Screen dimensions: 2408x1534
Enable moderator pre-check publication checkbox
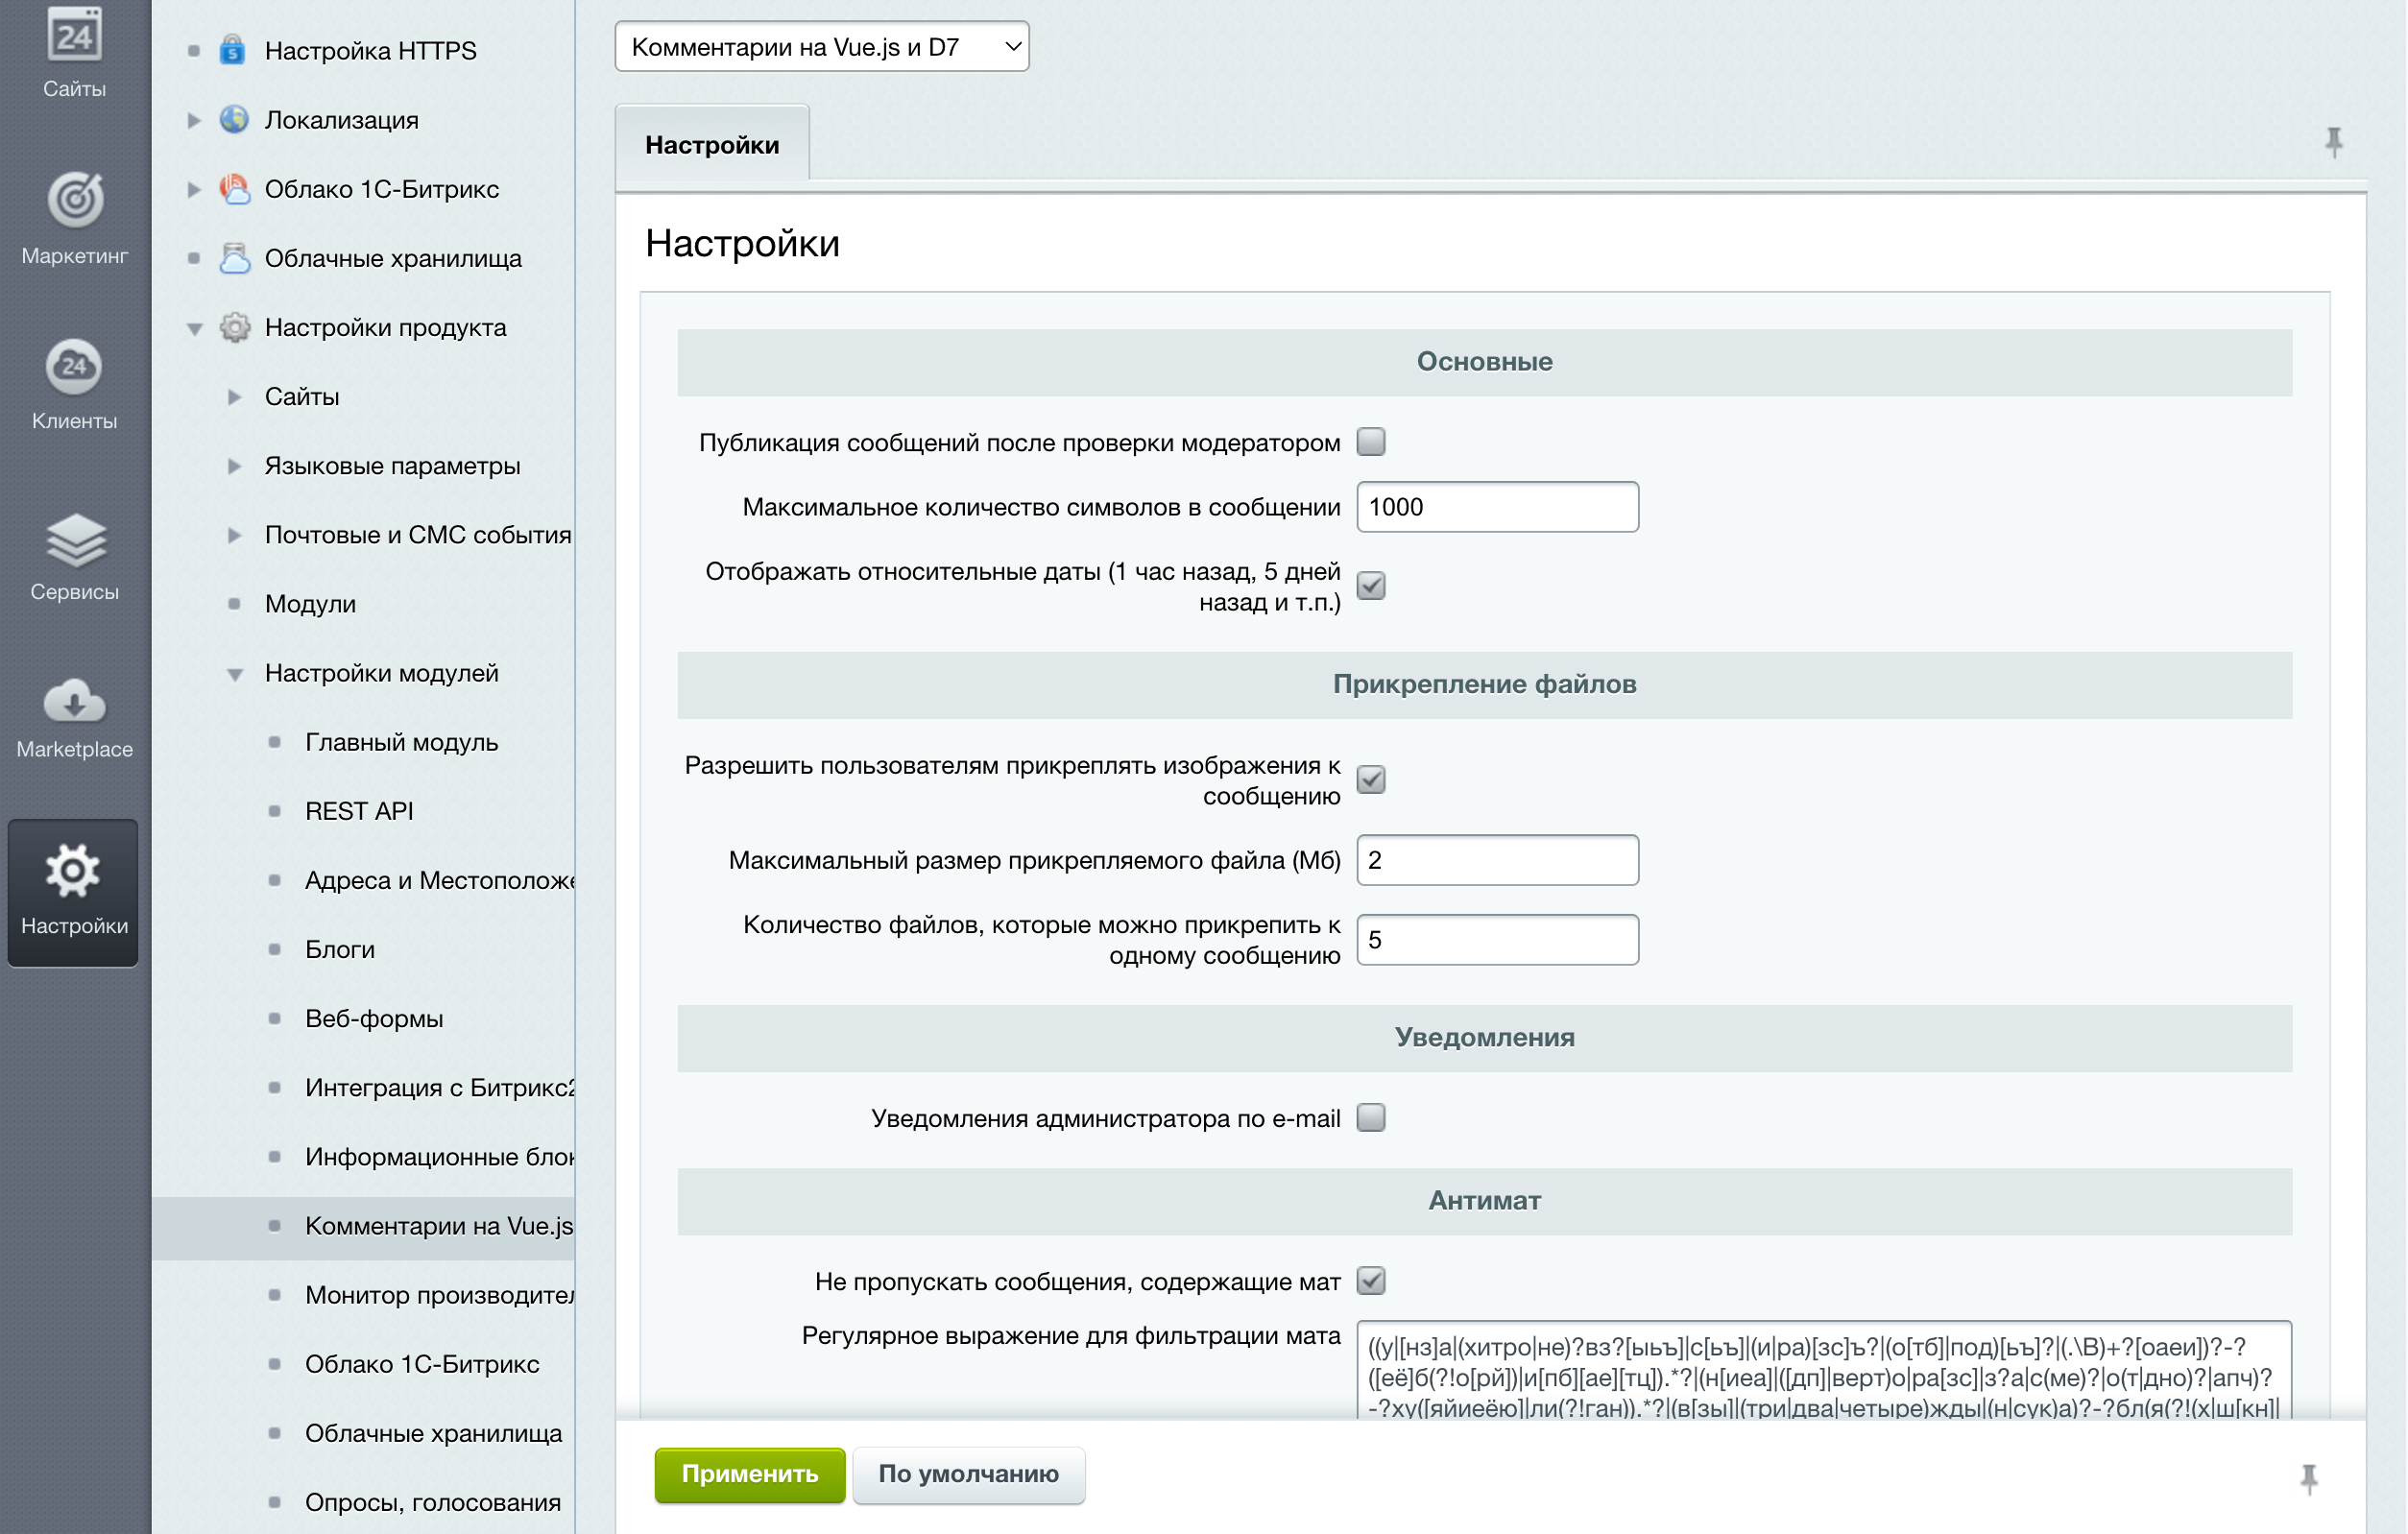[1370, 441]
